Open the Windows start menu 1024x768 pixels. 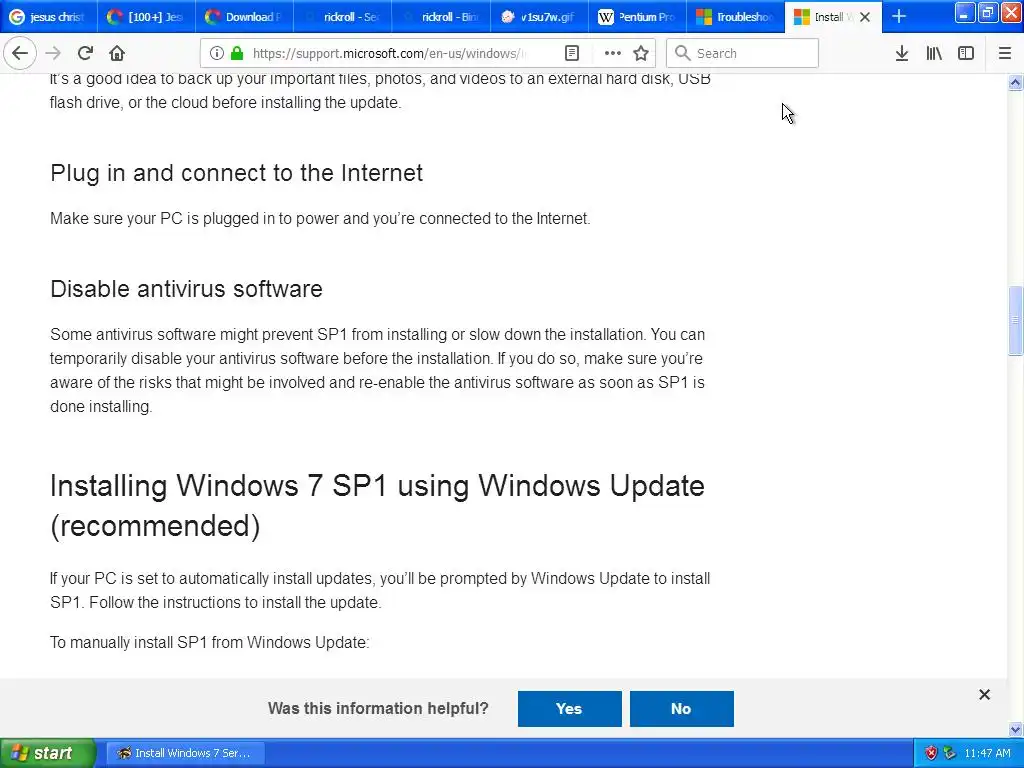48,753
